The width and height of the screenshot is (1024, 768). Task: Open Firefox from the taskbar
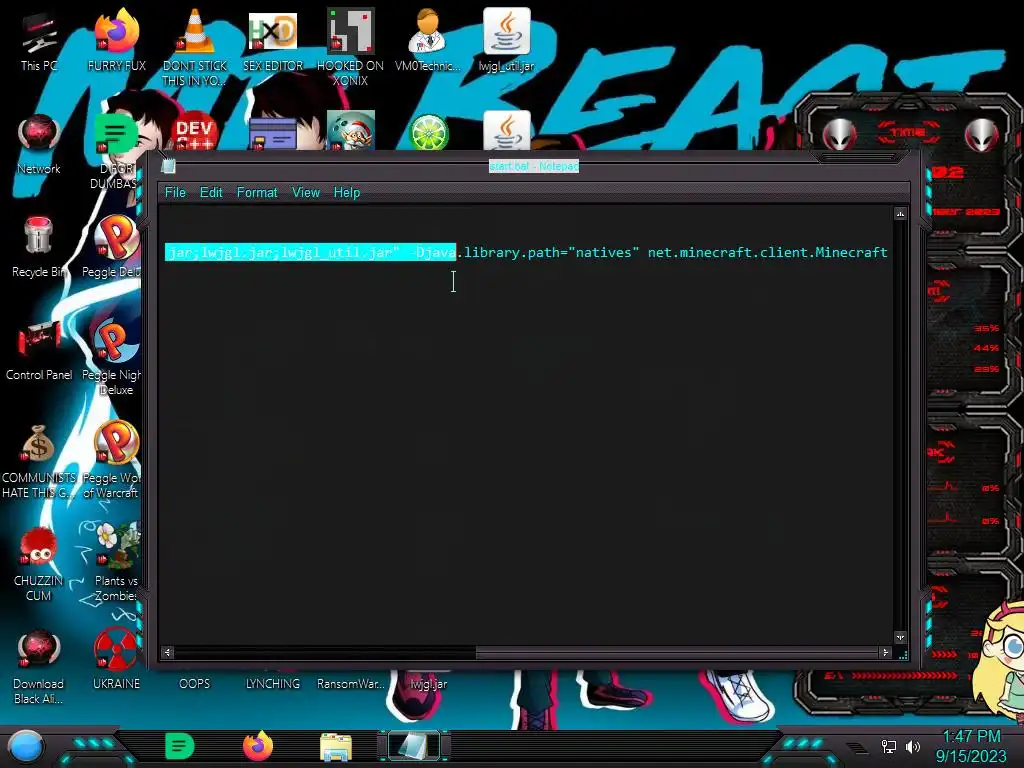257,746
